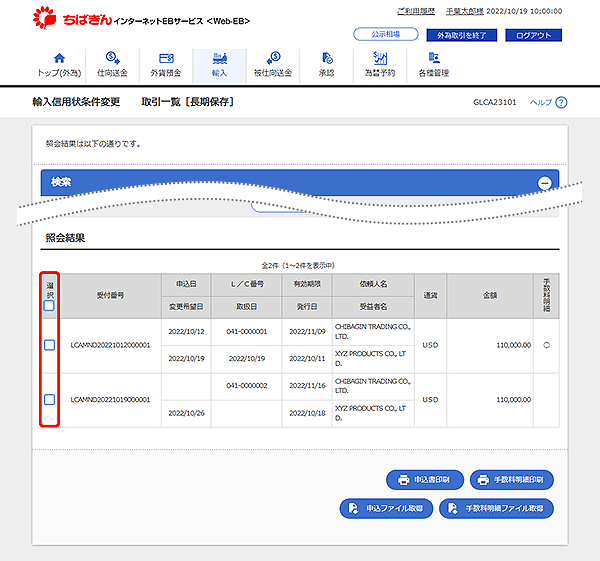
Task: Click the 公示相場 button
Action: [386, 34]
